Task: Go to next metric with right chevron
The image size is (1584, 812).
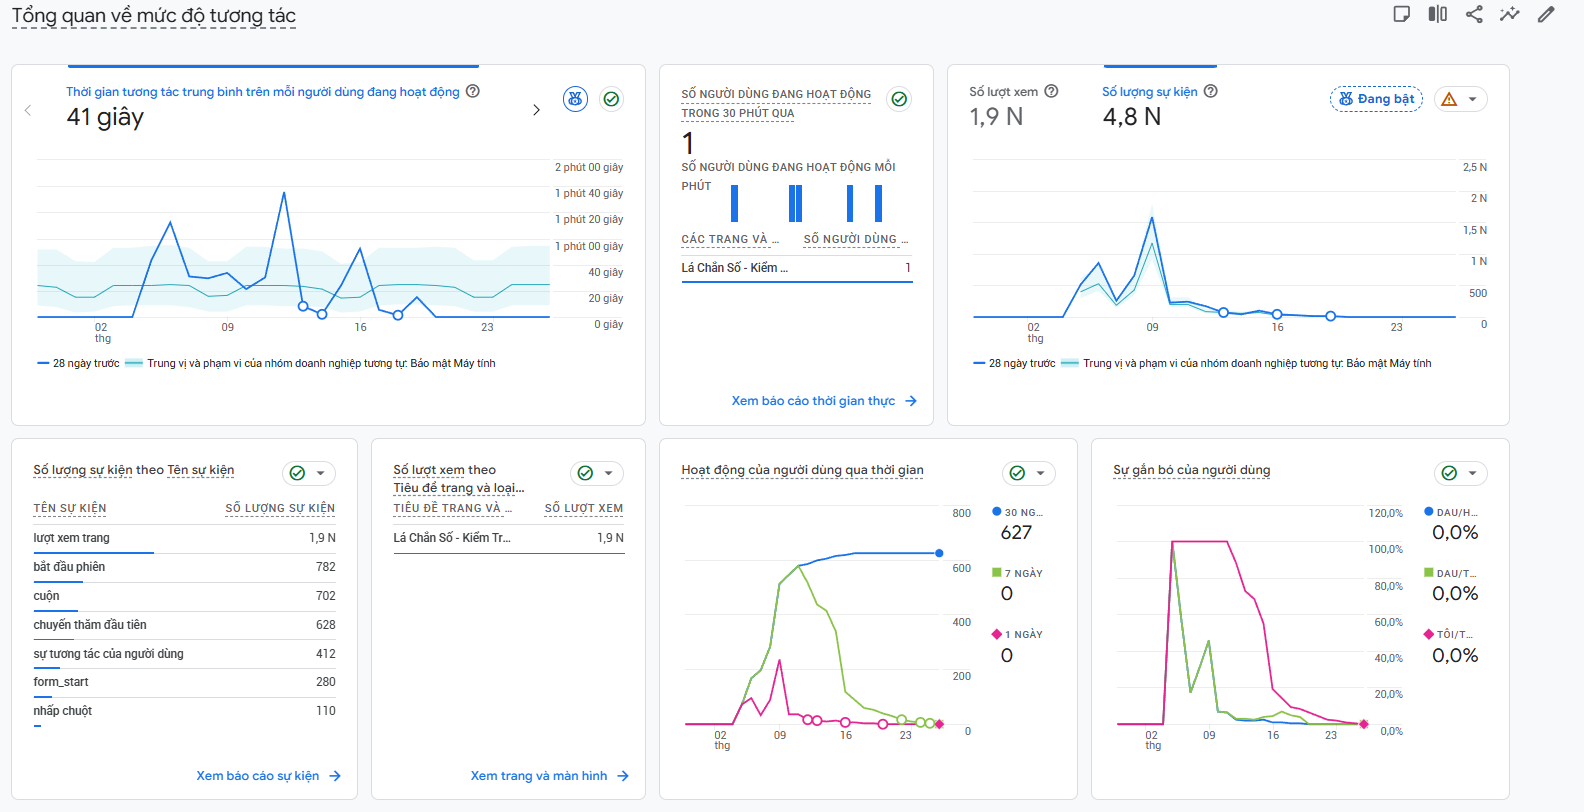Action: point(536,110)
